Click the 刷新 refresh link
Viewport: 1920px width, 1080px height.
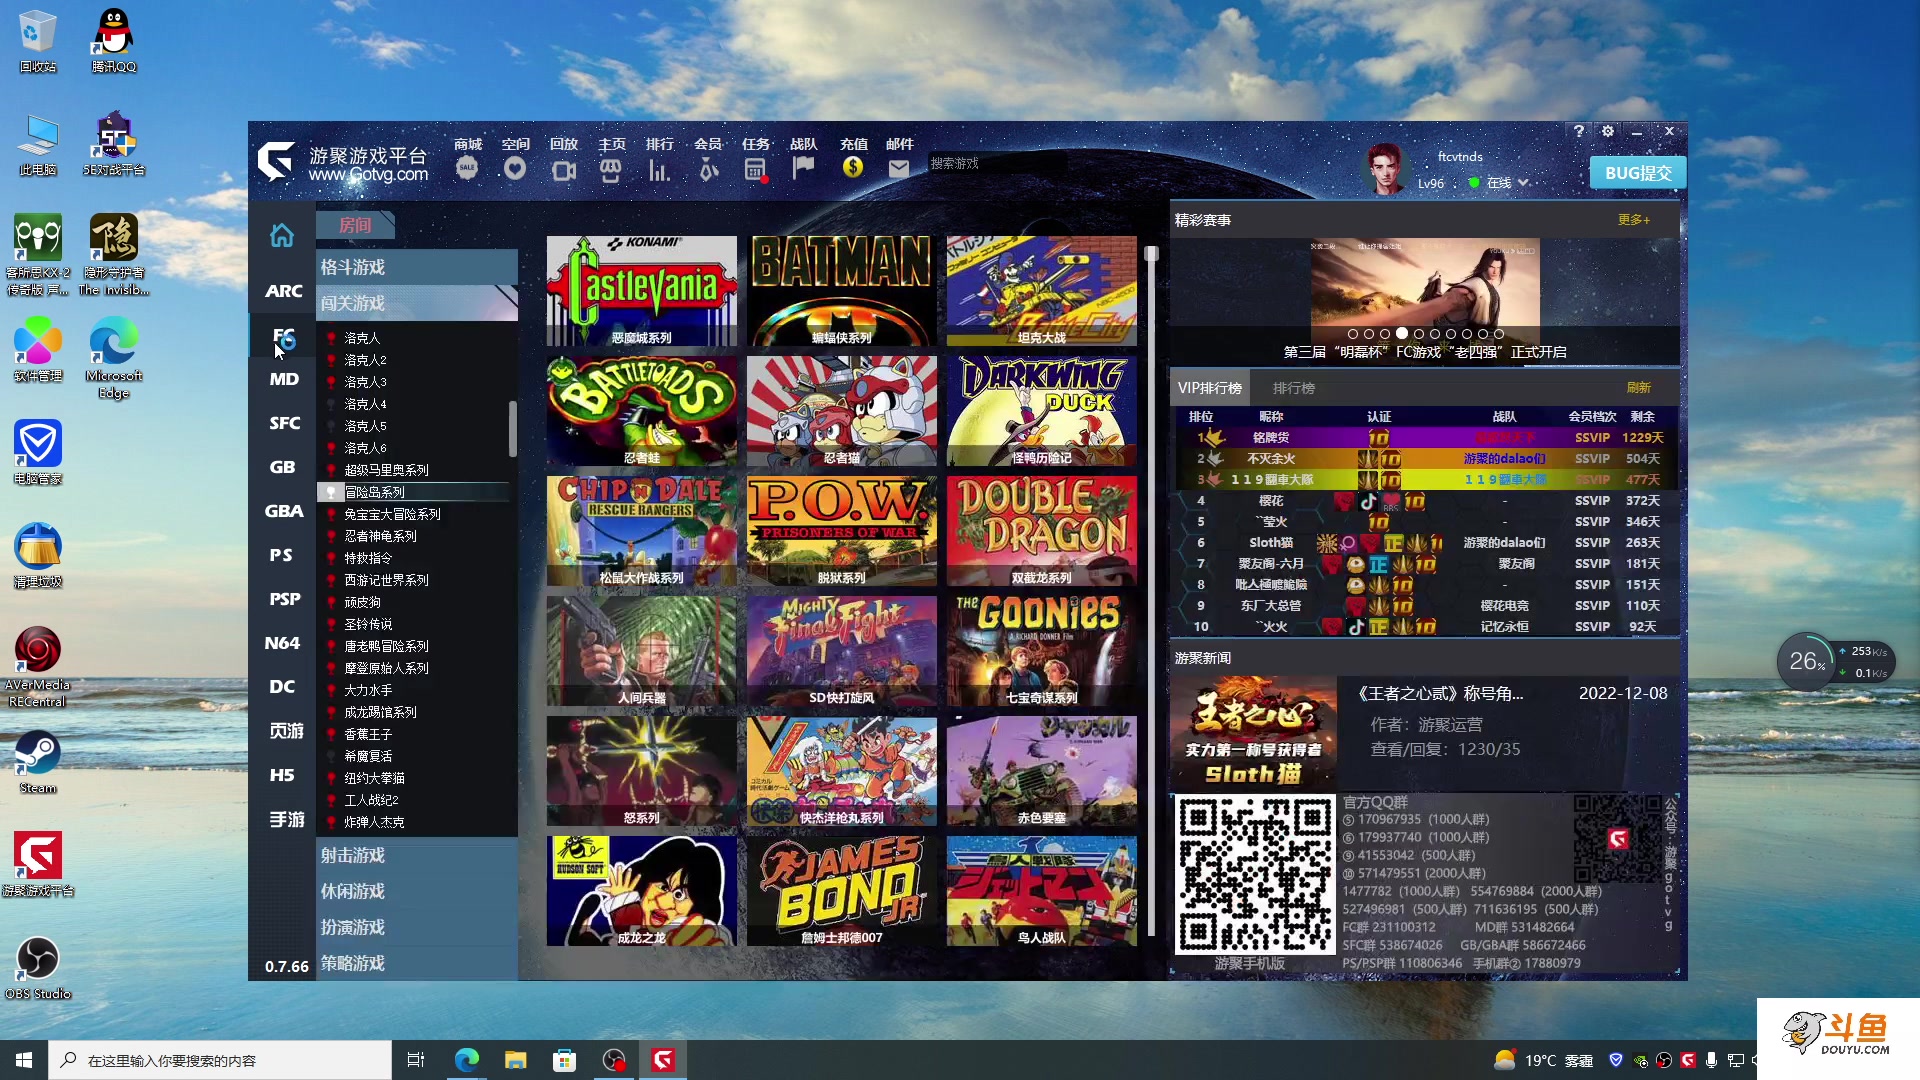coord(1638,388)
